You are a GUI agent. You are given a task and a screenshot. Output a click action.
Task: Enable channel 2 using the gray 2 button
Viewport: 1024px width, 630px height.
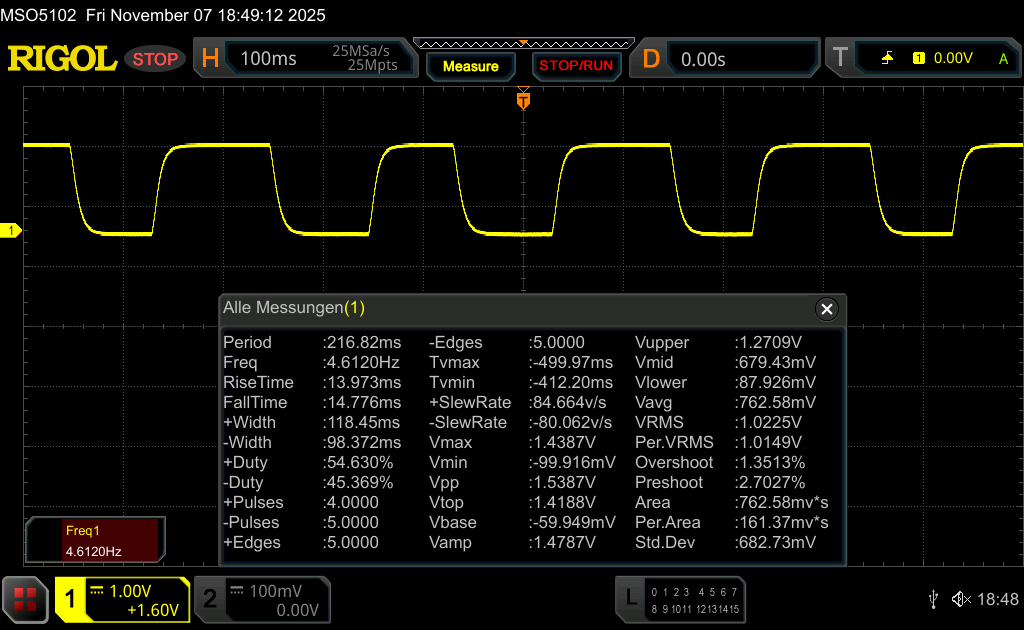(x=210, y=599)
